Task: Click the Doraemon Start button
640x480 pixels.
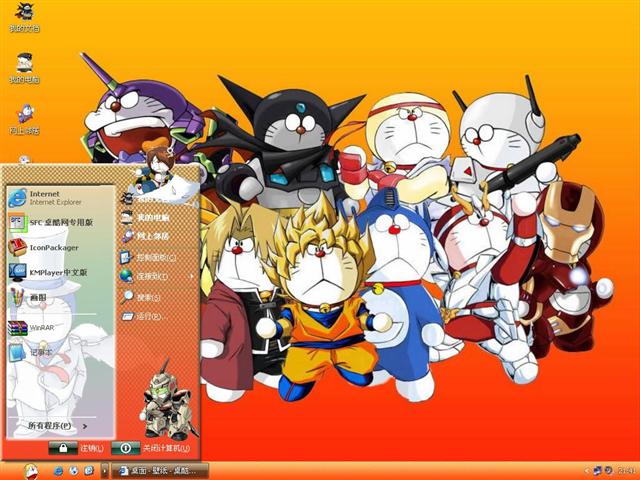Action: pos(31,471)
